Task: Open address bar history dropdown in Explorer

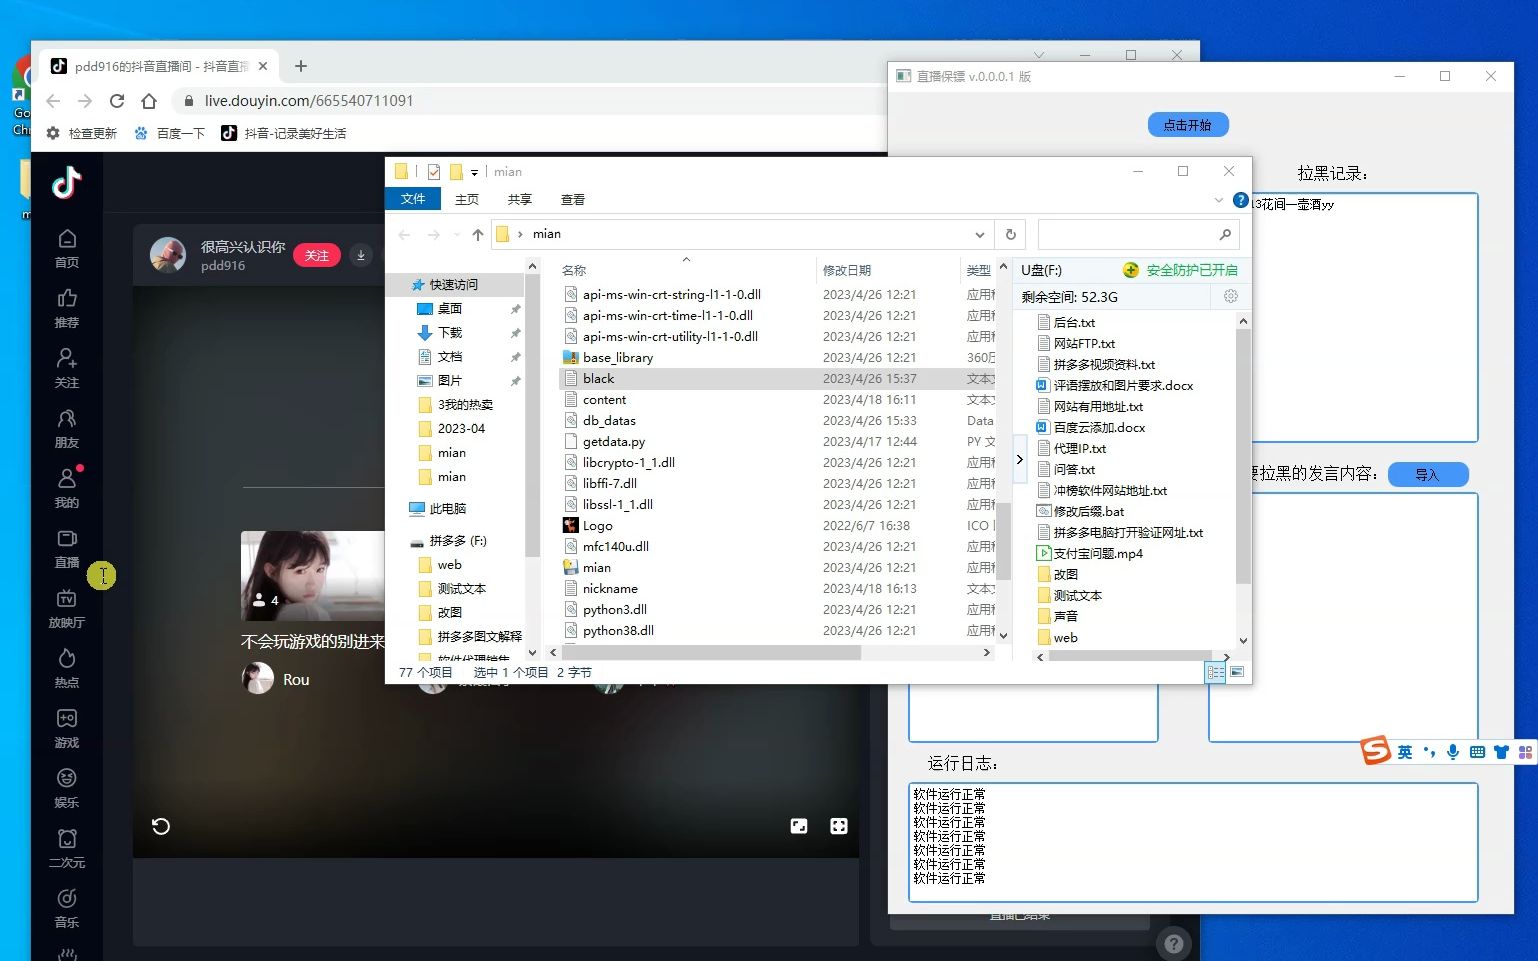Action: 980,234
